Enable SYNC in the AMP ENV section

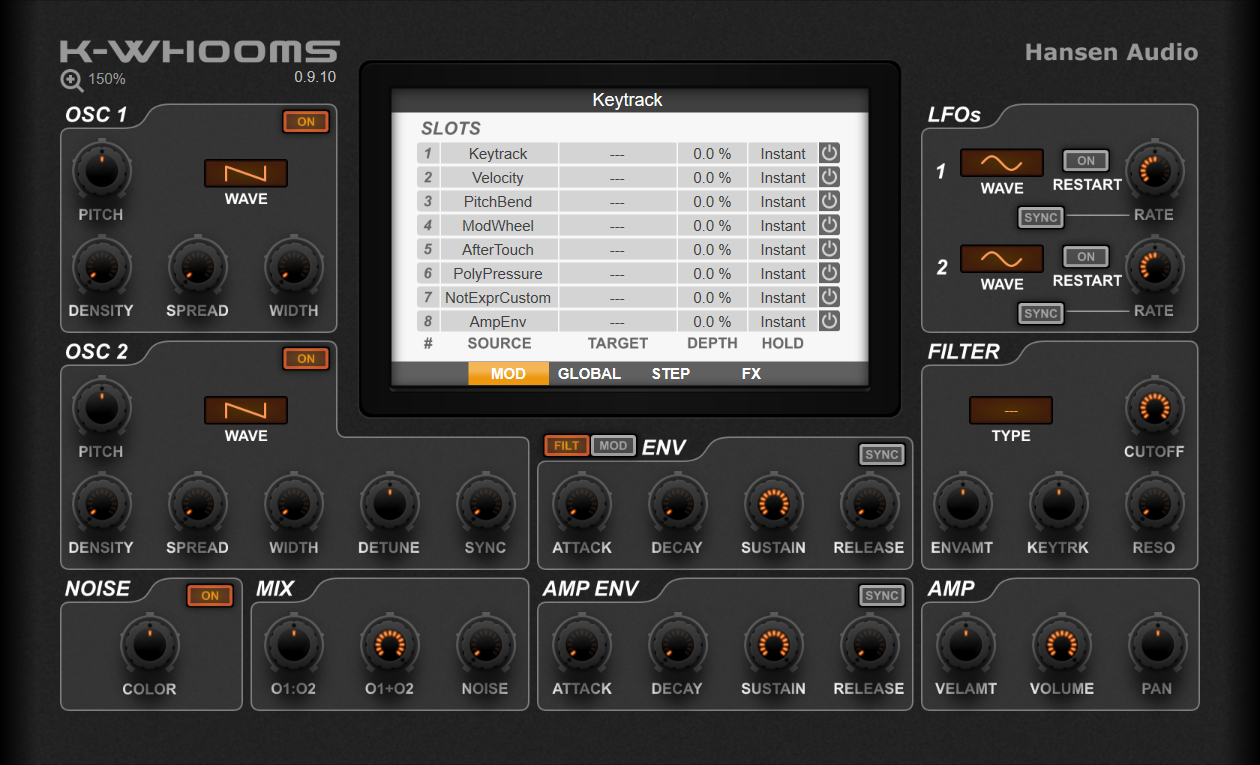point(882,596)
